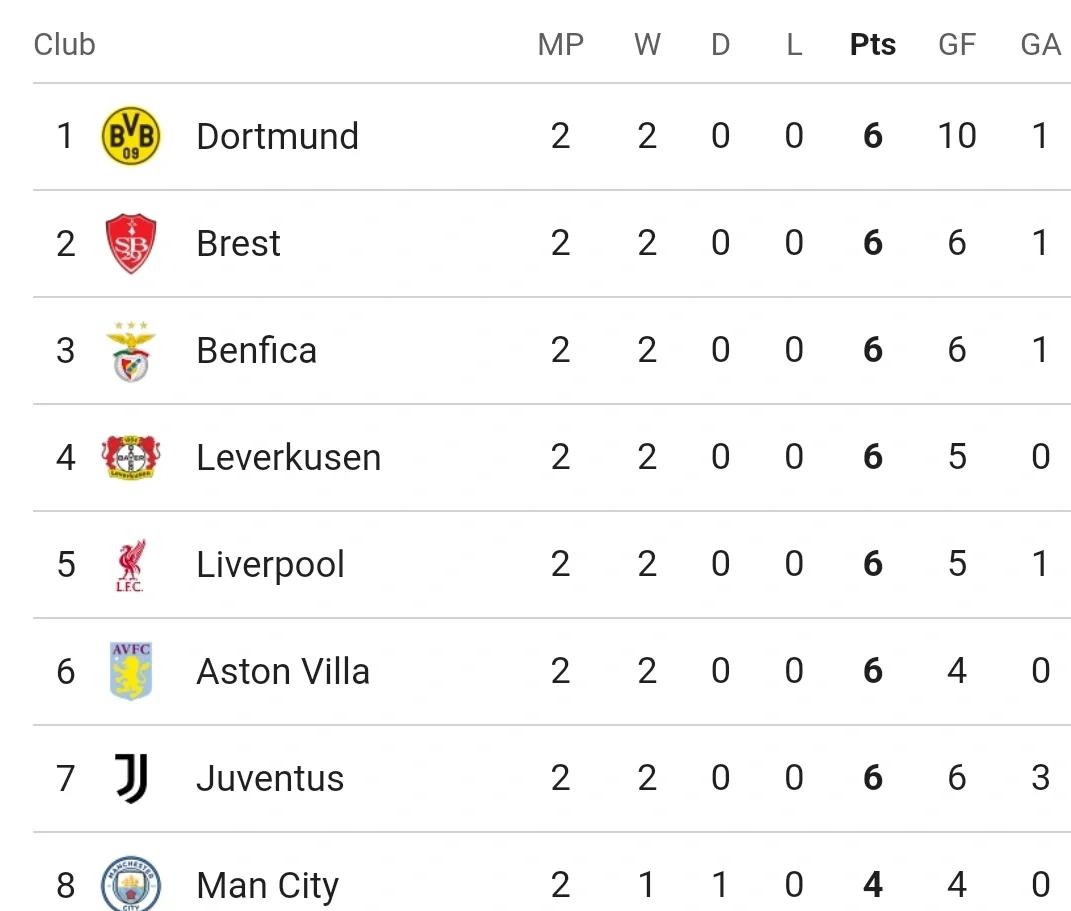Screen dimensions: 1071x911
Task: Select the Leverkusen team name
Action: (x=288, y=458)
